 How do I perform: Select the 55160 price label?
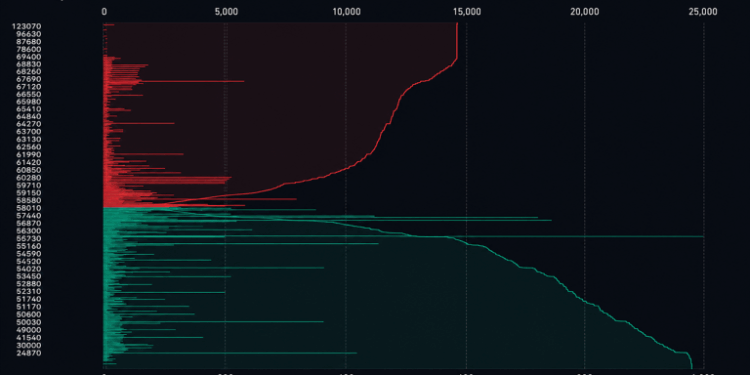click(x=28, y=246)
